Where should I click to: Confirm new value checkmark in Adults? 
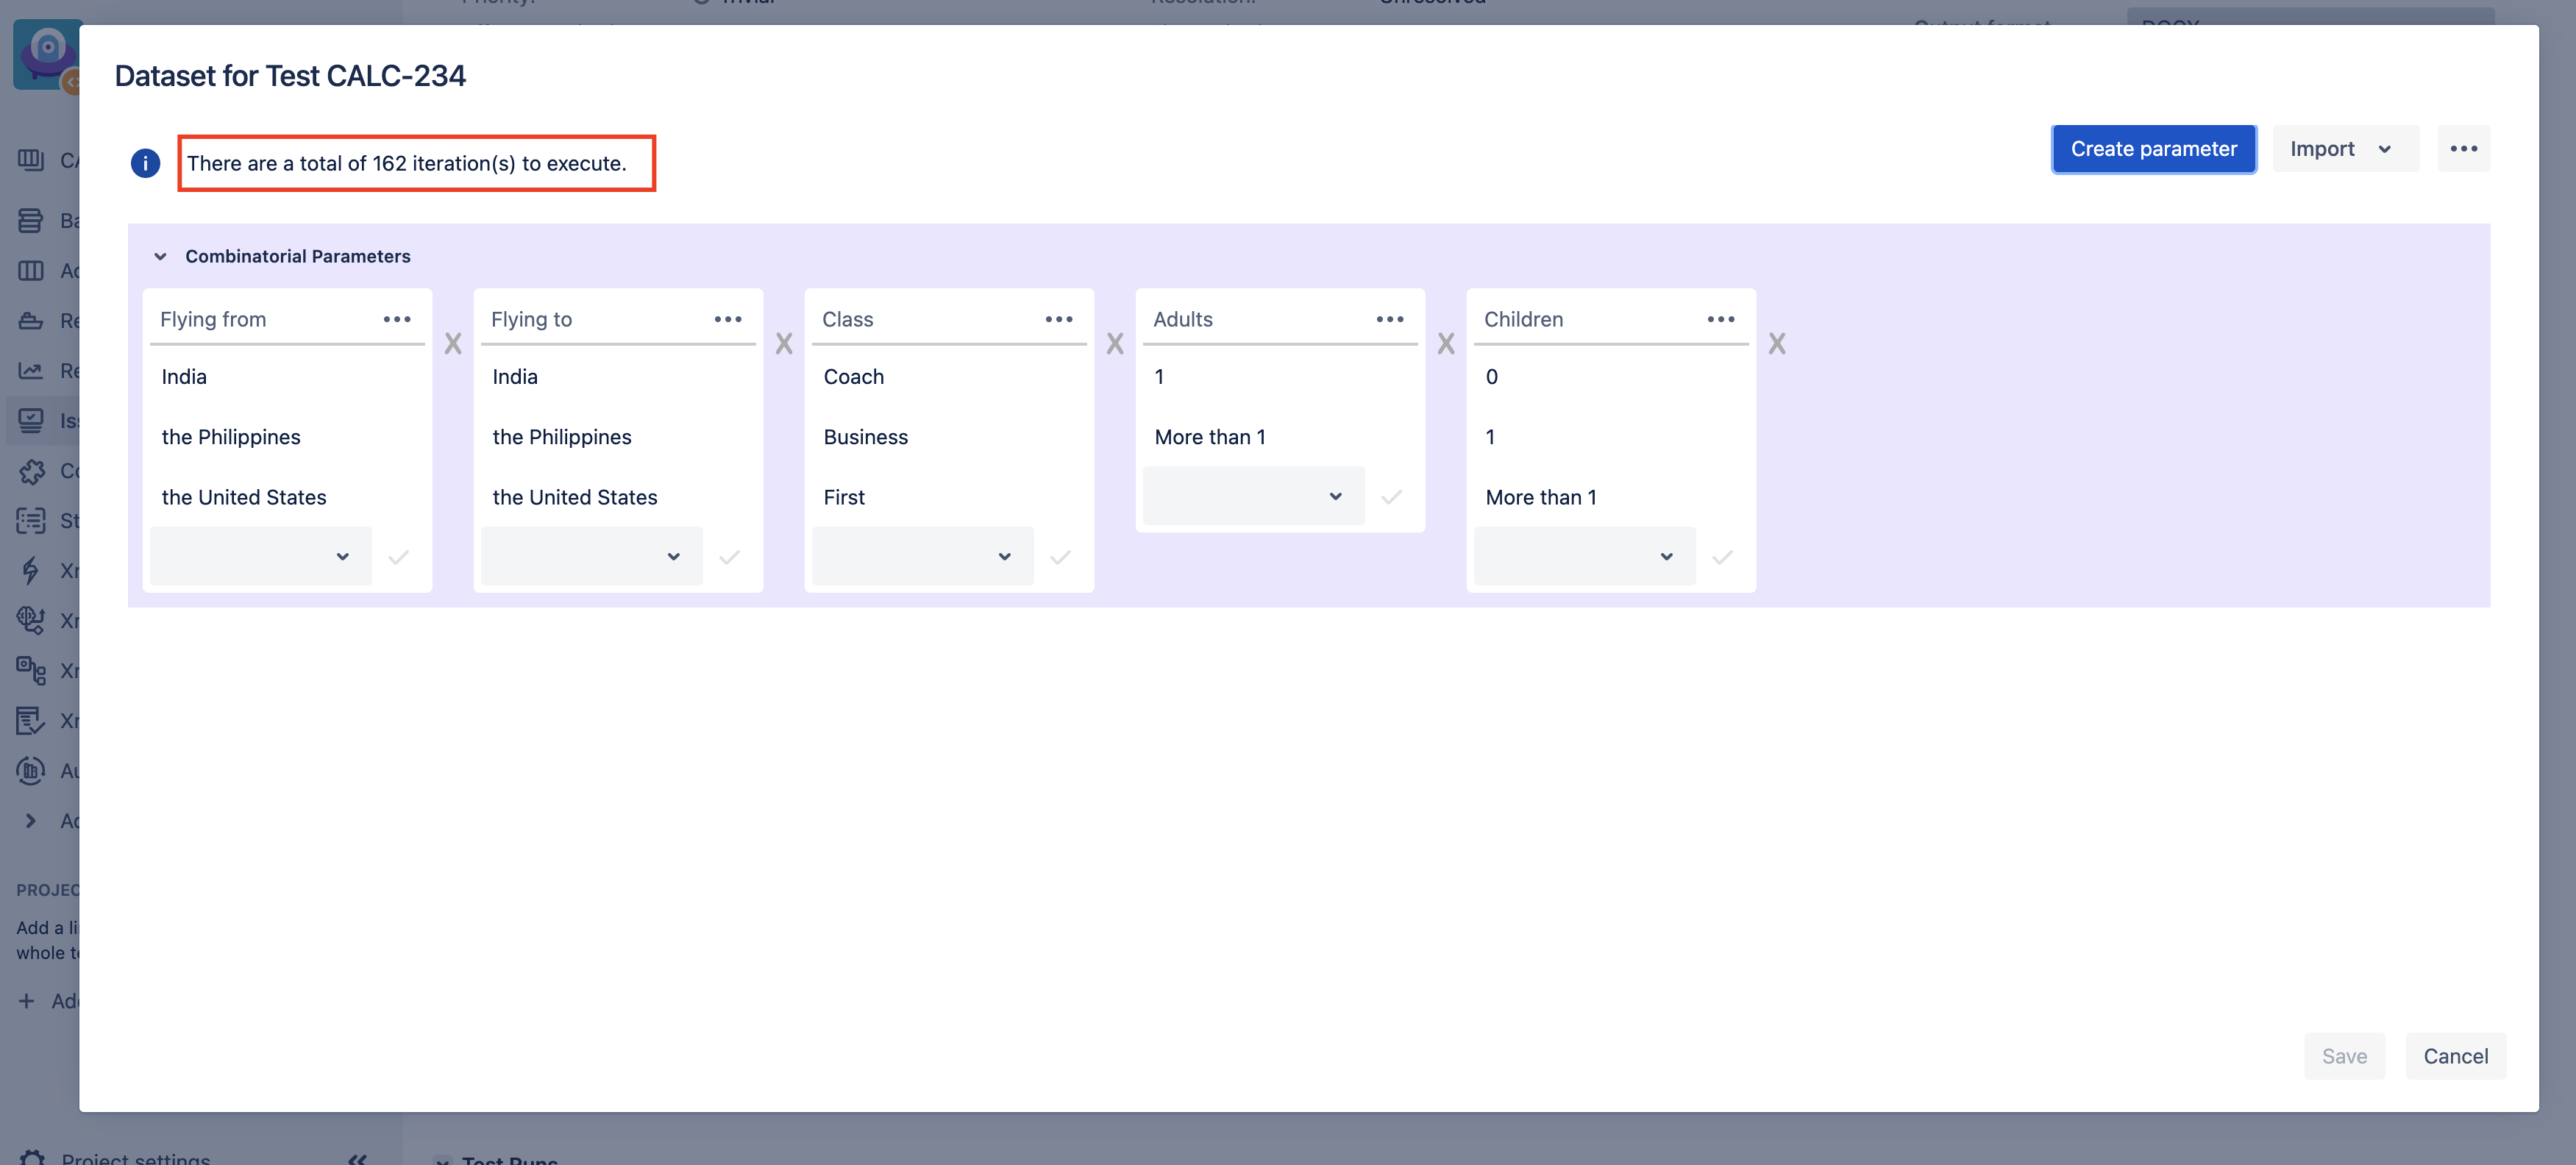pyautogui.click(x=1392, y=497)
